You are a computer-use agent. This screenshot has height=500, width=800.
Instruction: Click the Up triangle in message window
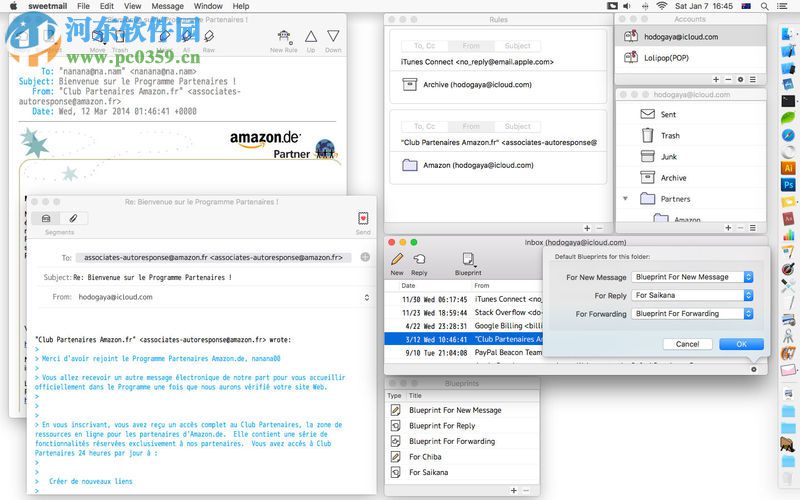311,36
